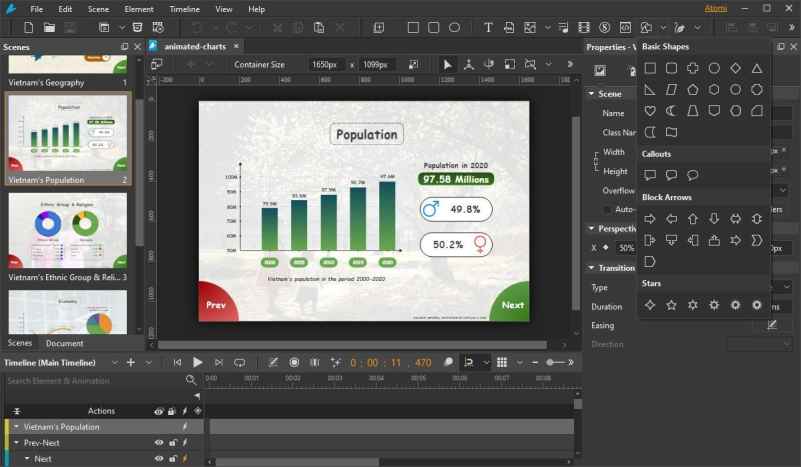Choose the five-point star shape

pos(671,304)
